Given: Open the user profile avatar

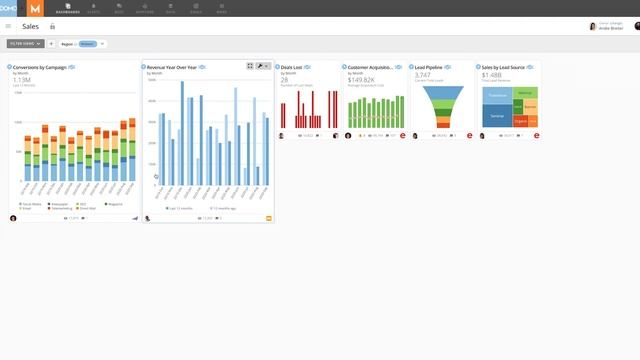Looking at the screenshot, I should click(x=593, y=27).
